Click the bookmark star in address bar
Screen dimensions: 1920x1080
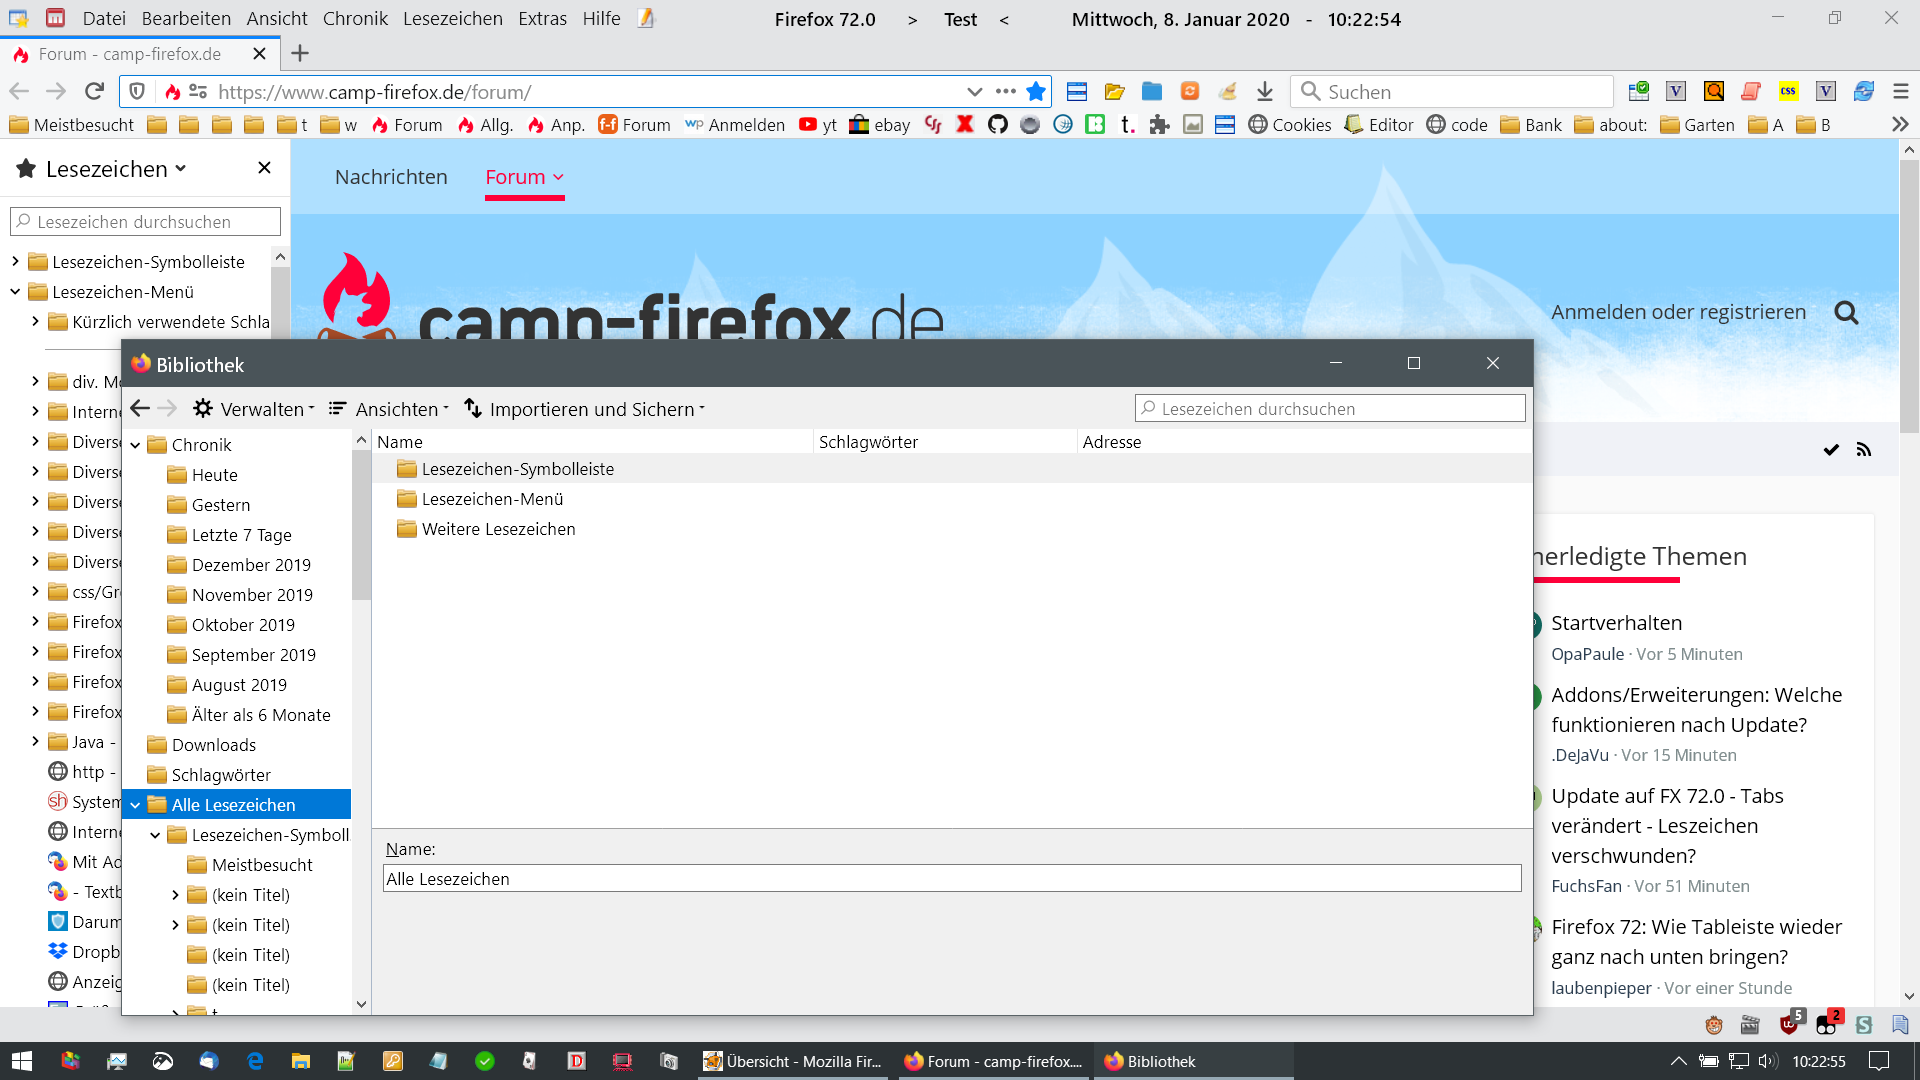(x=1036, y=92)
